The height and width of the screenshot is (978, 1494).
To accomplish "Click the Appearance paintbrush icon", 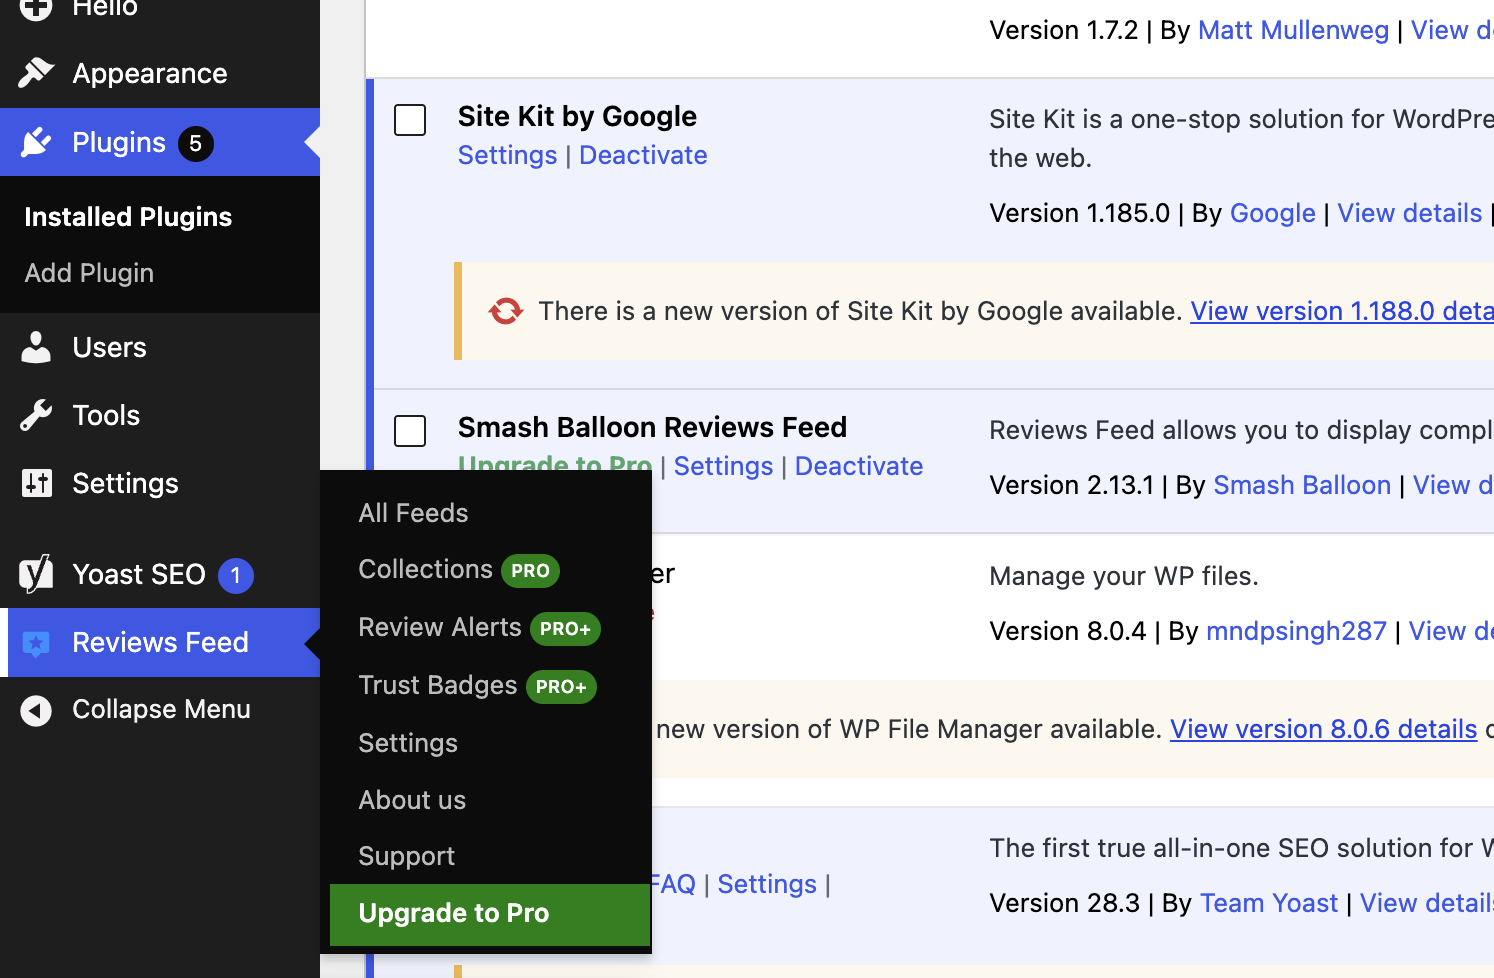I will click(x=36, y=73).
